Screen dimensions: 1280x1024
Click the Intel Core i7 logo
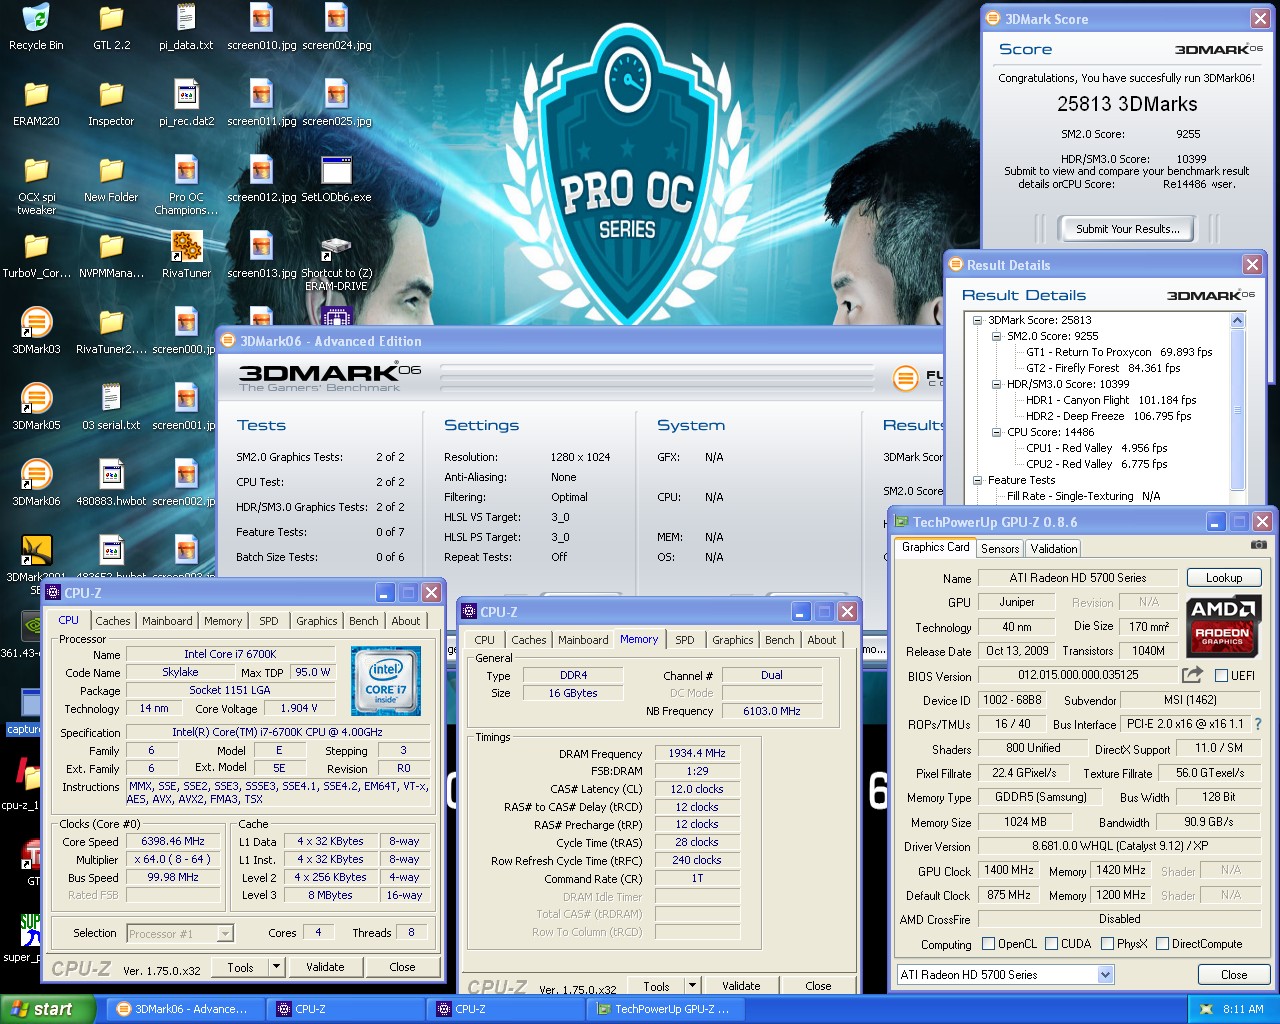pos(386,679)
